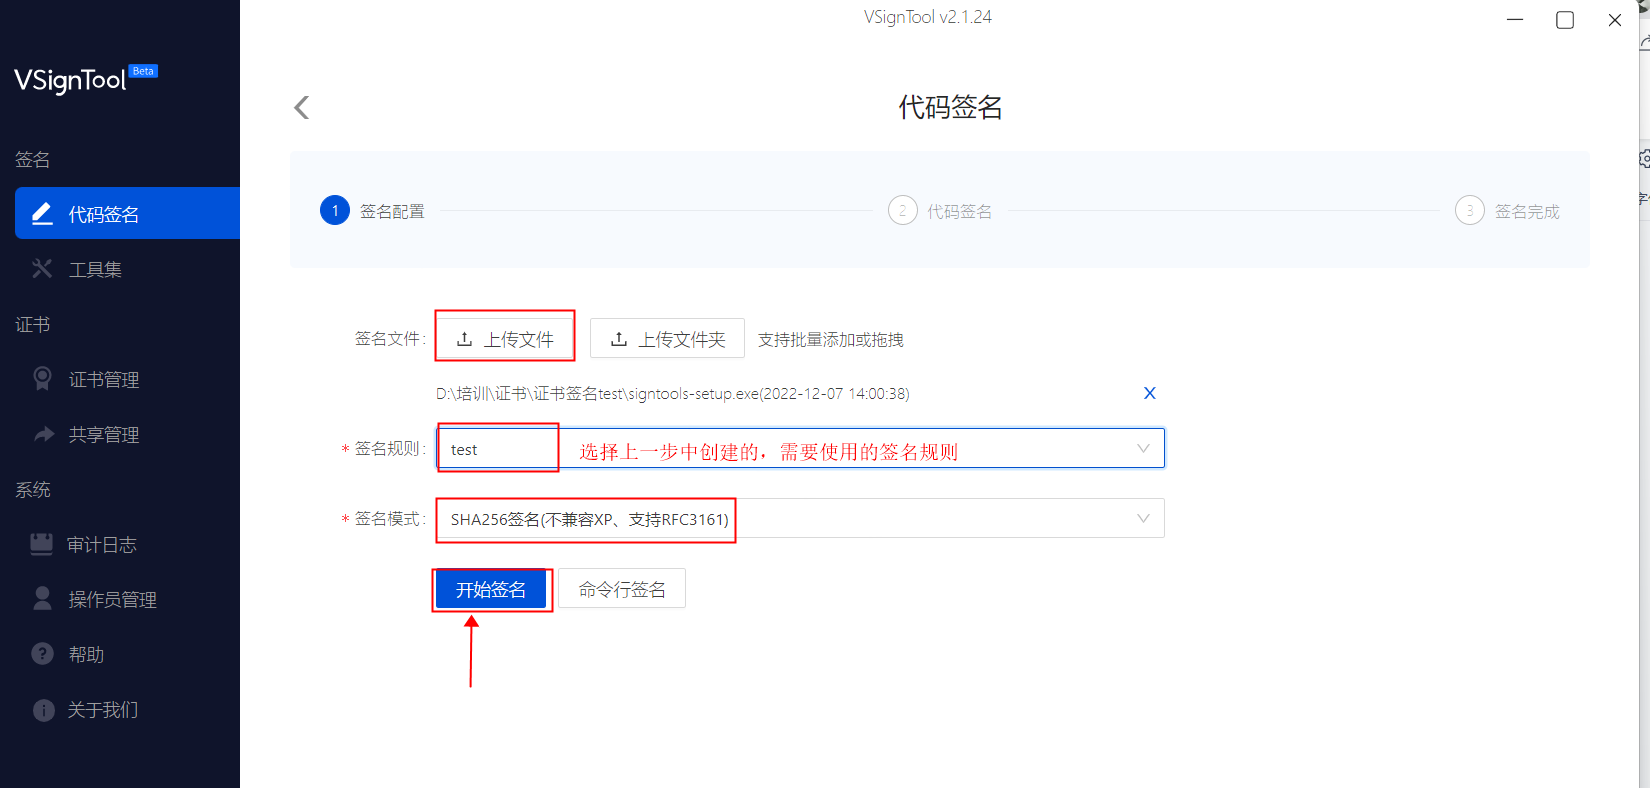This screenshot has width=1650, height=788.
Task: Minimize the VSignTool window
Action: pyautogui.click(x=1515, y=20)
